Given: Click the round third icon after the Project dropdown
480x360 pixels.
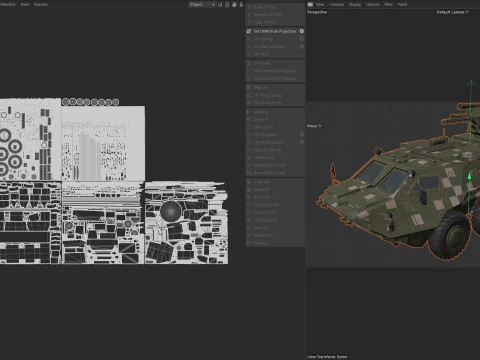Looking at the screenshot, I should (x=234, y=4).
